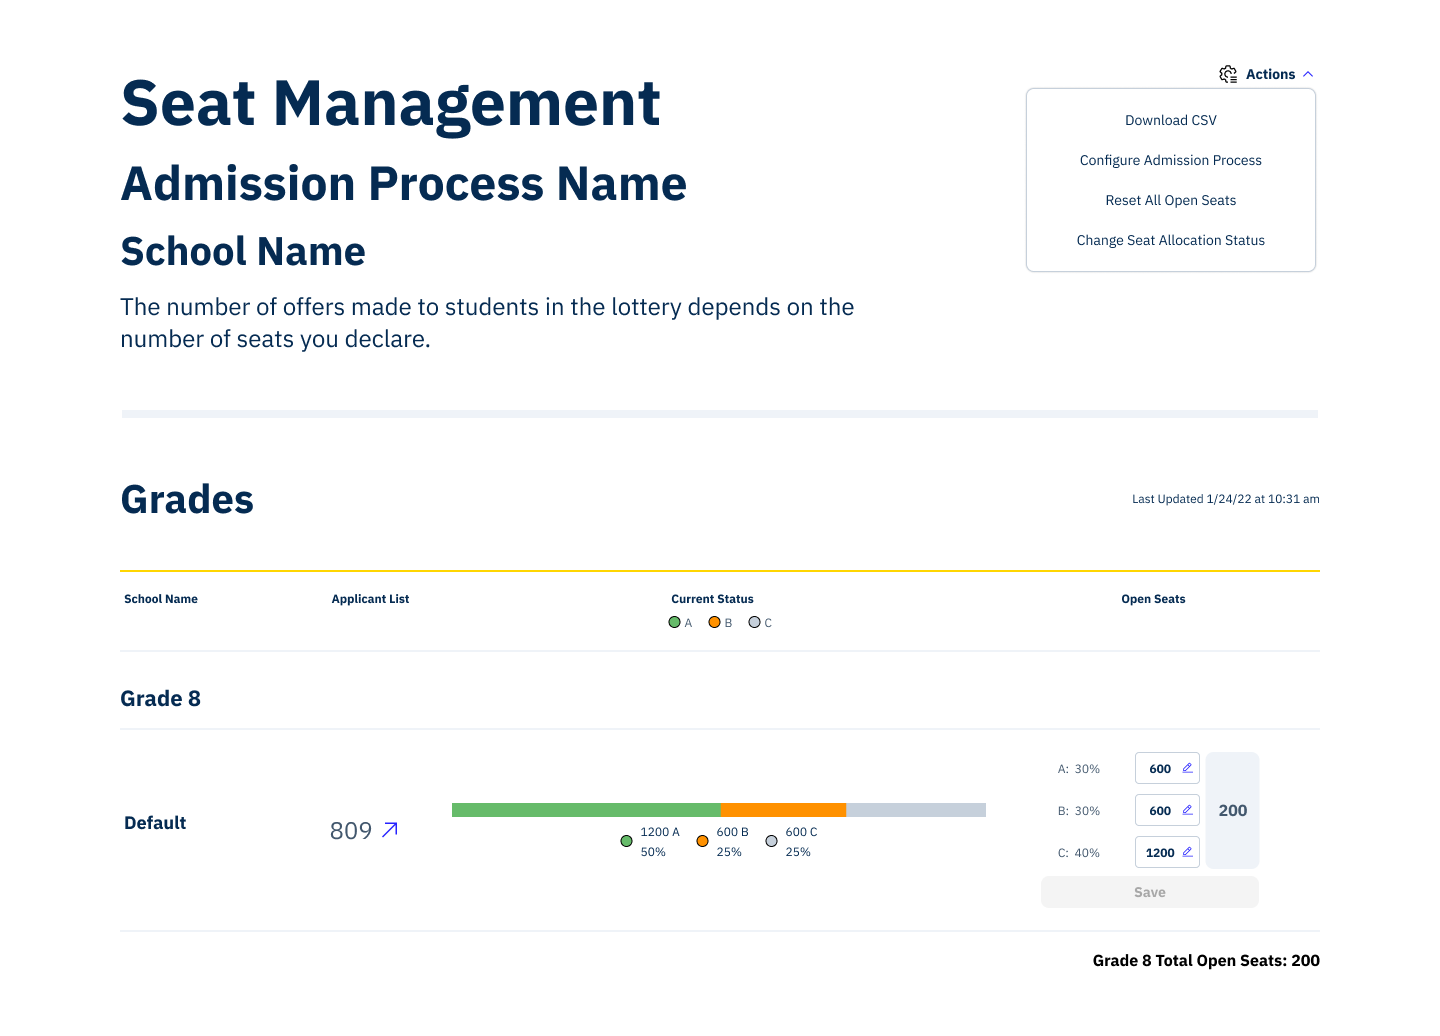Toggle the 1200 A marker under the bar

coord(627,841)
